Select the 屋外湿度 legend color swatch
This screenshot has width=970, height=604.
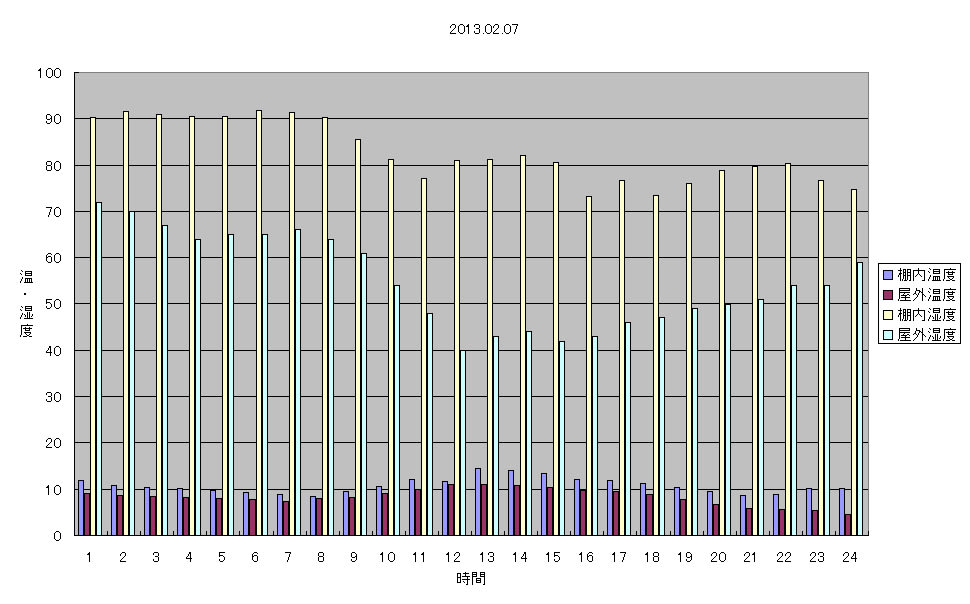click(x=888, y=335)
